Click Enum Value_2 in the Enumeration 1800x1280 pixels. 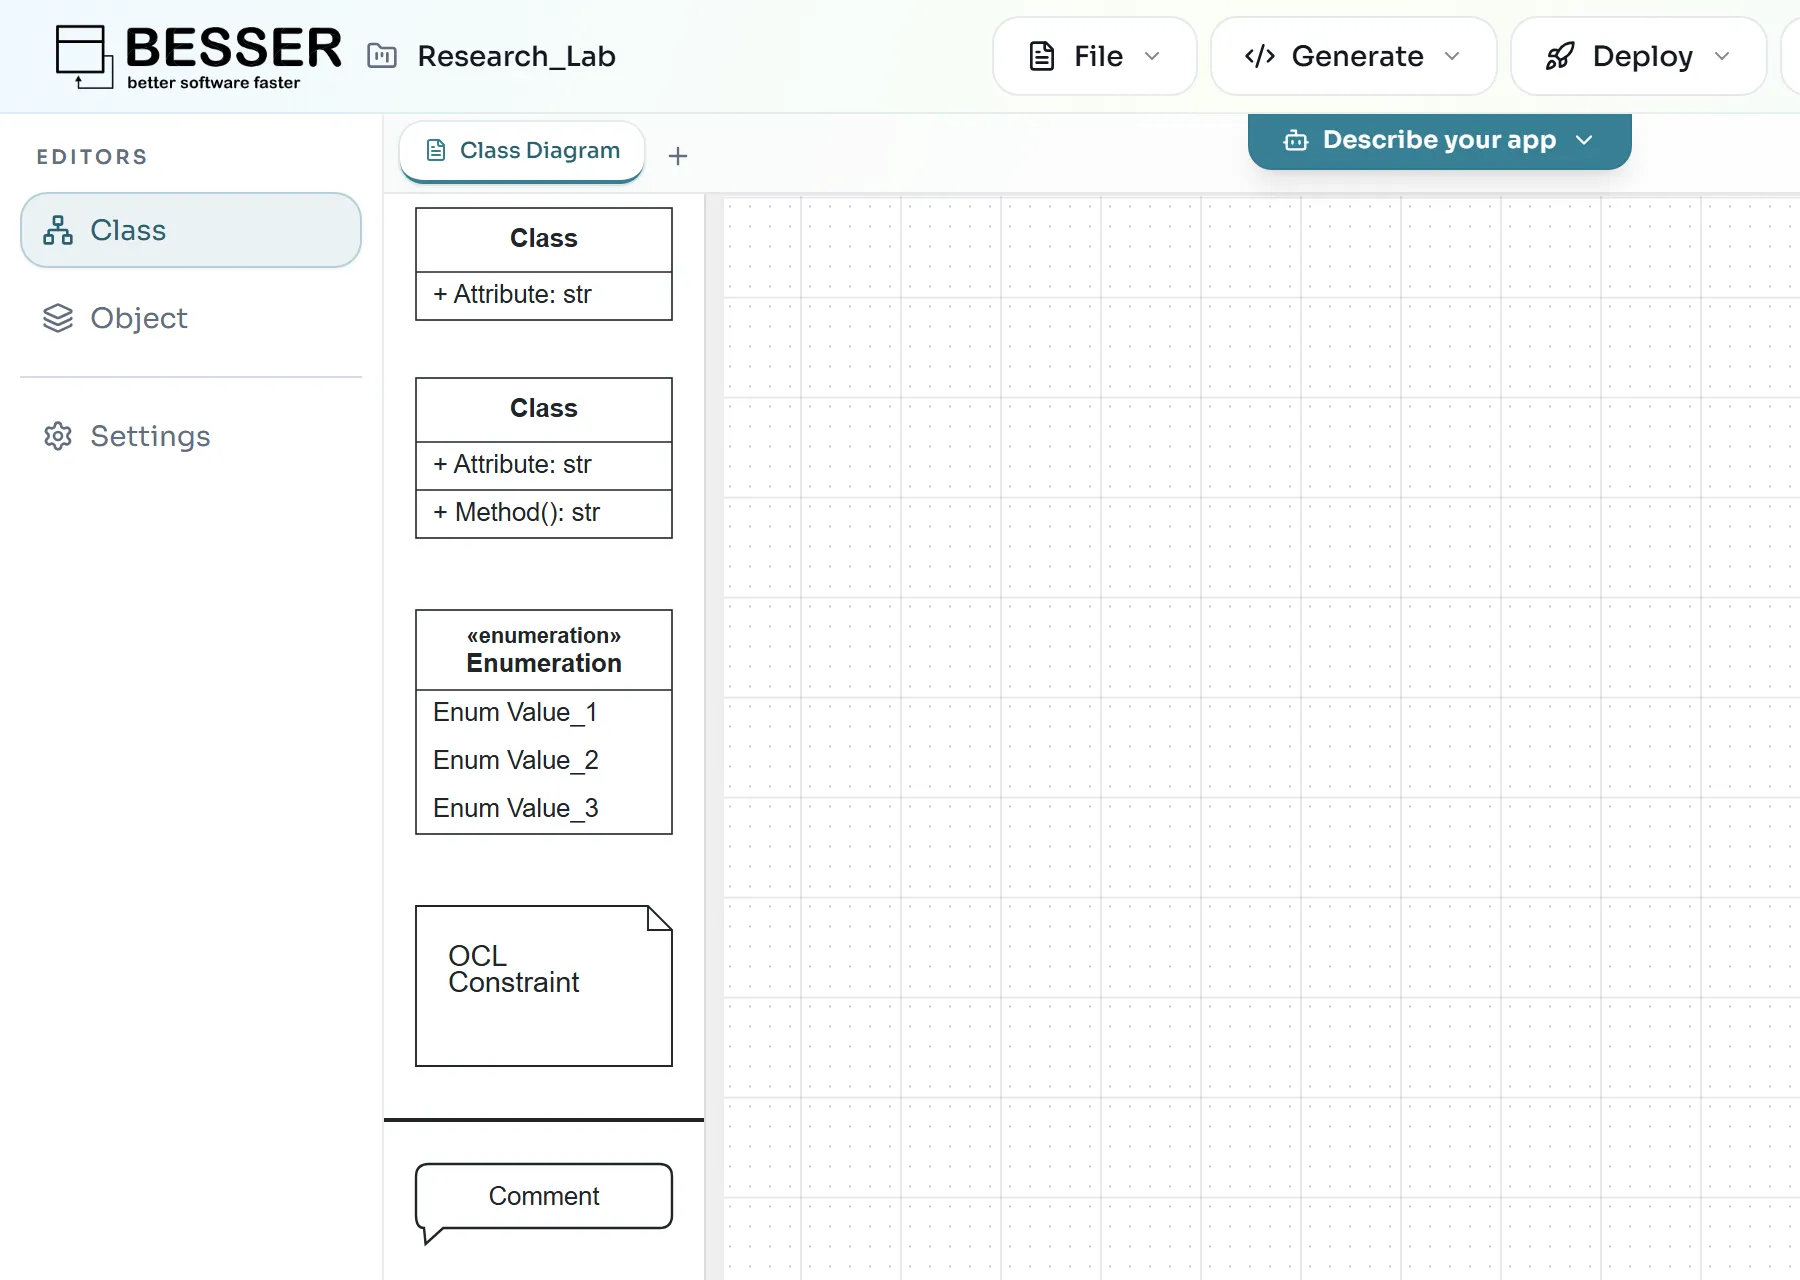(x=516, y=760)
